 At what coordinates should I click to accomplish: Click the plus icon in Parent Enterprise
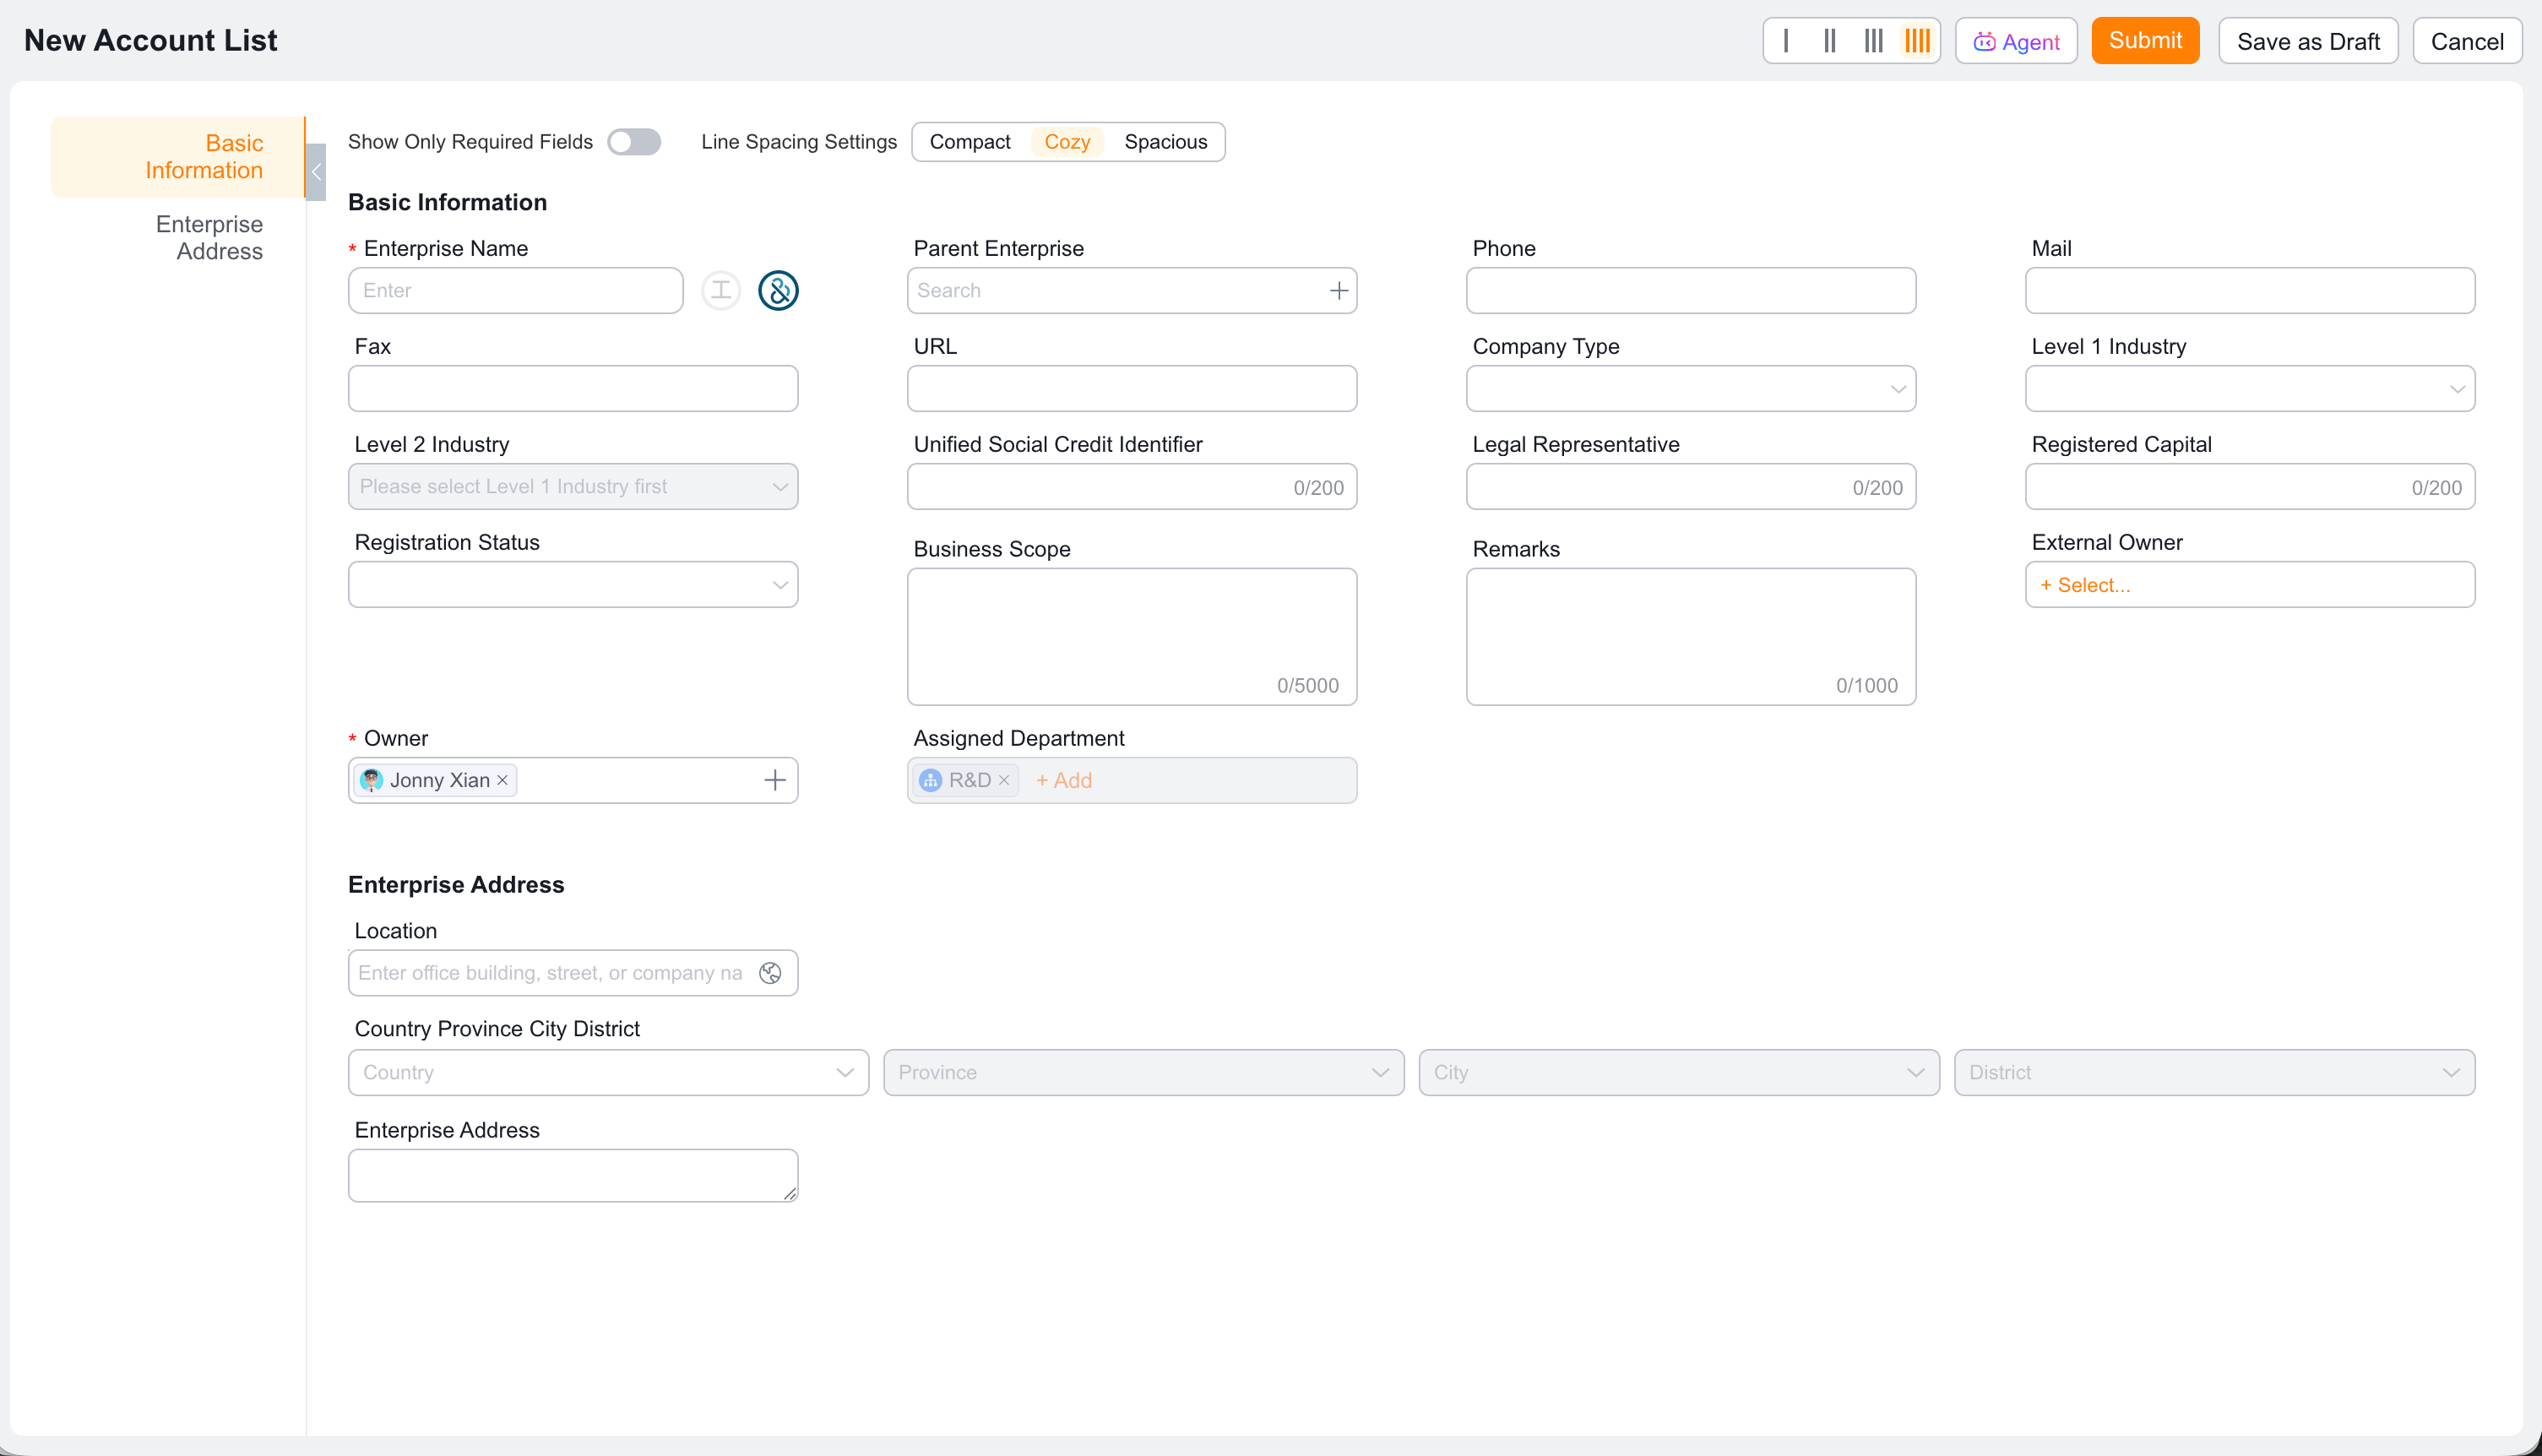(x=1338, y=290)
